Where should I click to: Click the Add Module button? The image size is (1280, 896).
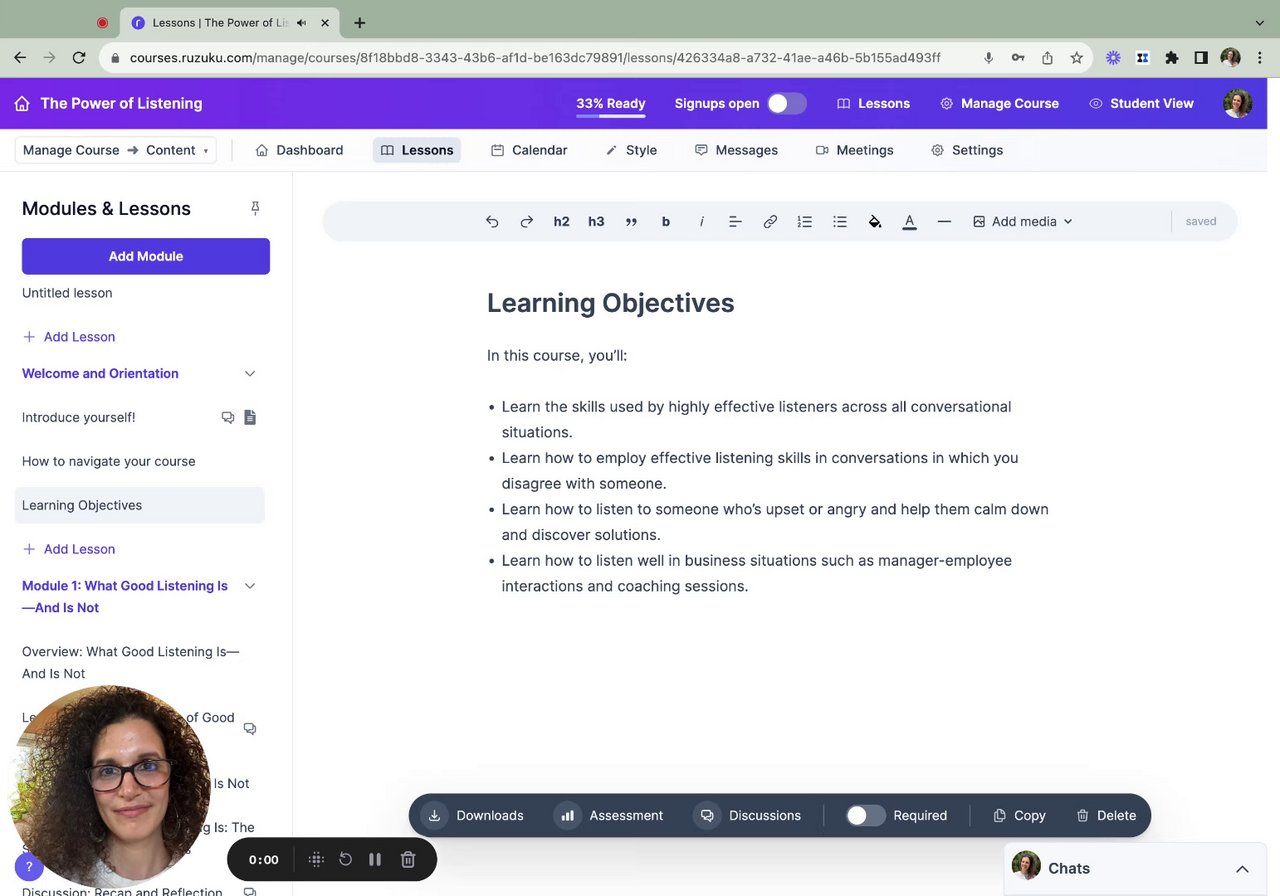click(146, 256)
